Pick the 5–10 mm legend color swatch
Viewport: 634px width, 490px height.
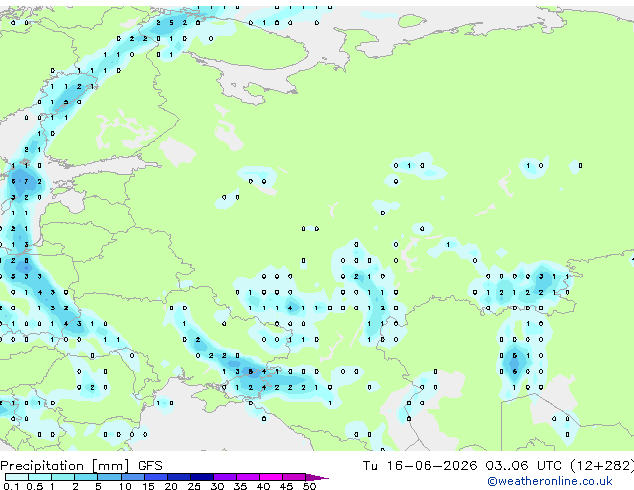[x=109, y=477]
